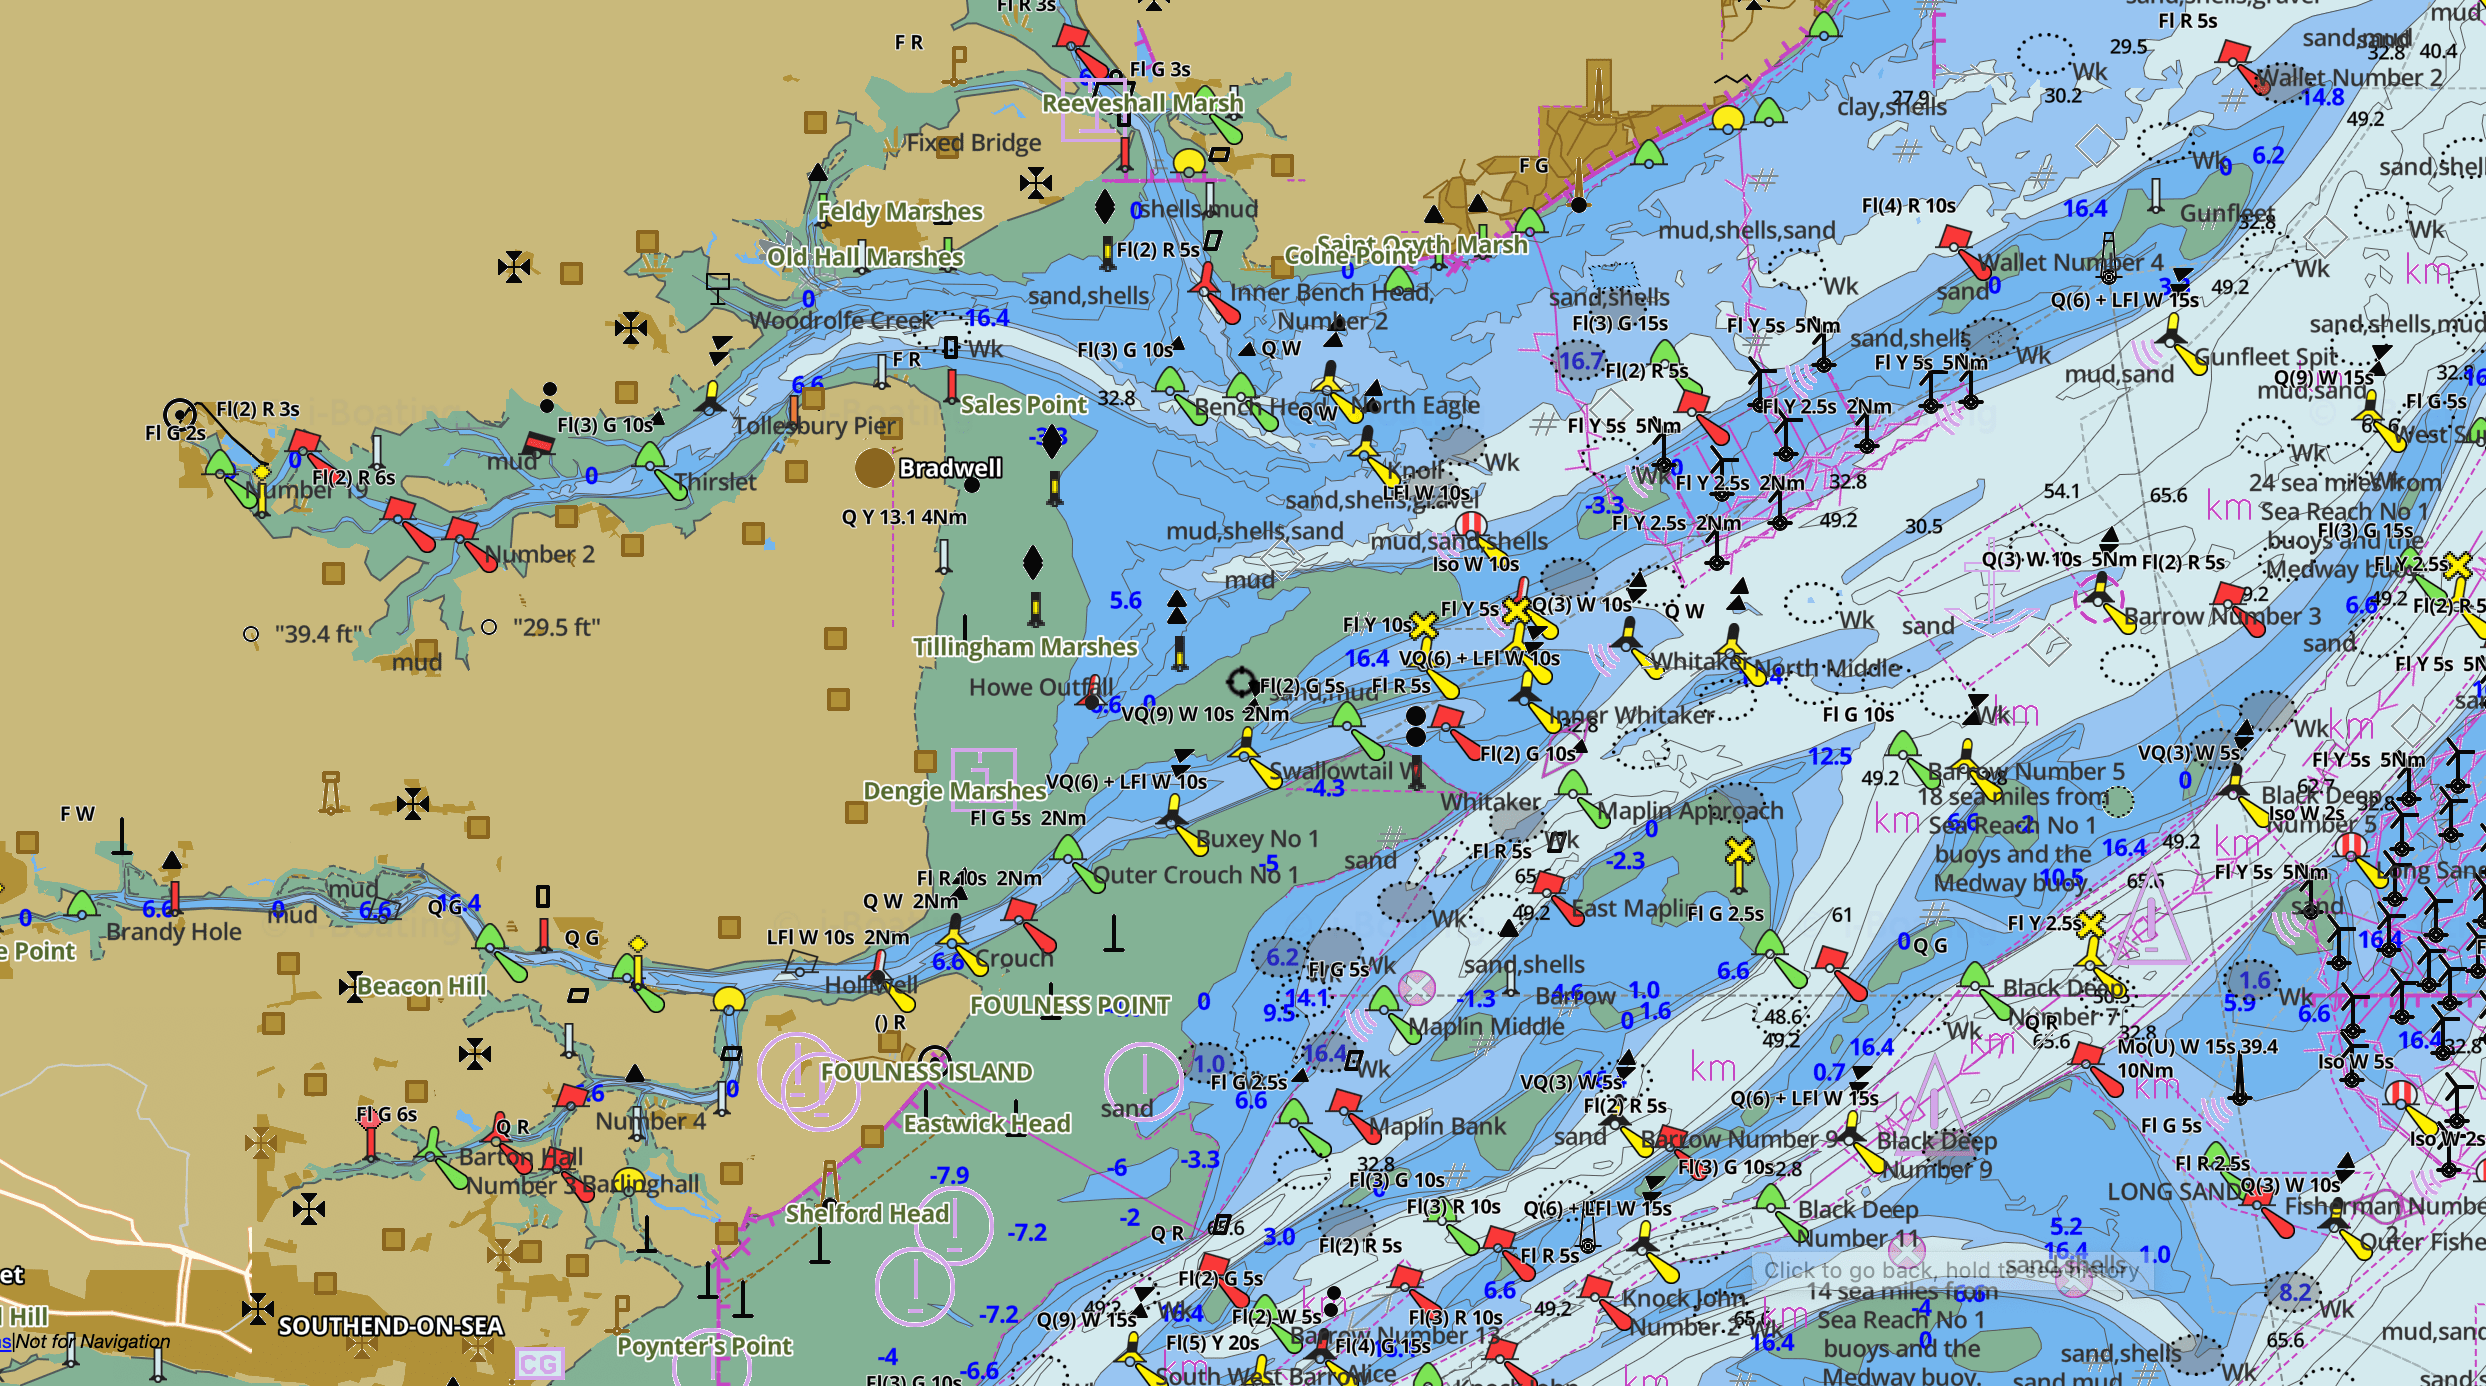Select the red-white striped buoy above Iso W 10s

click(1471, 526)
